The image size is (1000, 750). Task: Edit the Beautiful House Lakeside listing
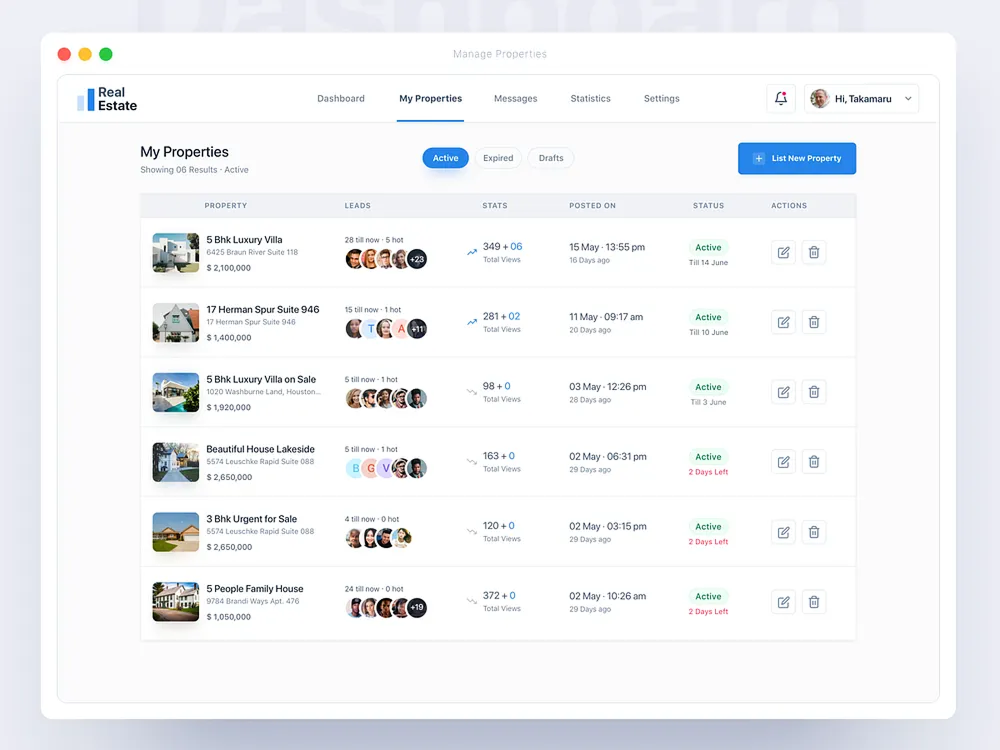784,462
